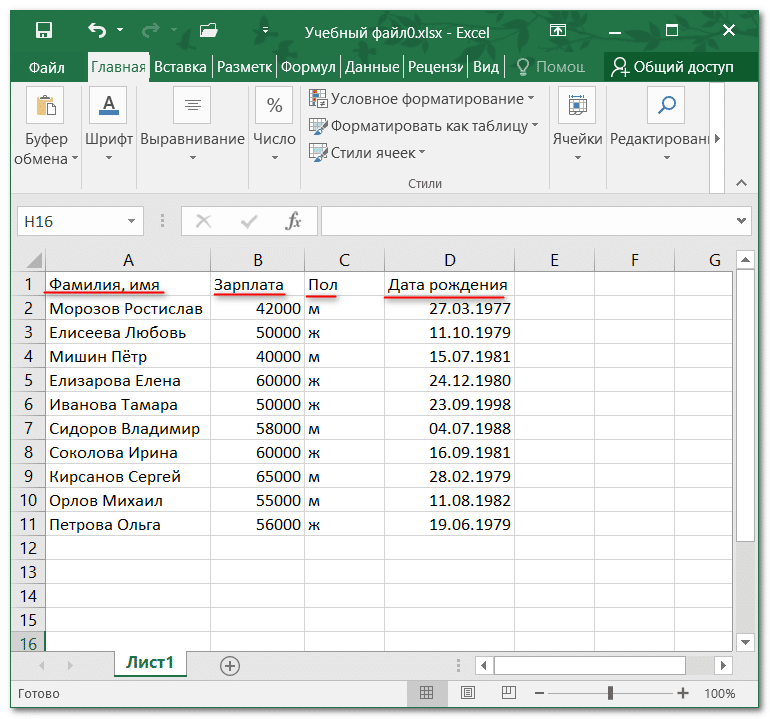Click cell containing Петрова Ольга

pos(128,525)
